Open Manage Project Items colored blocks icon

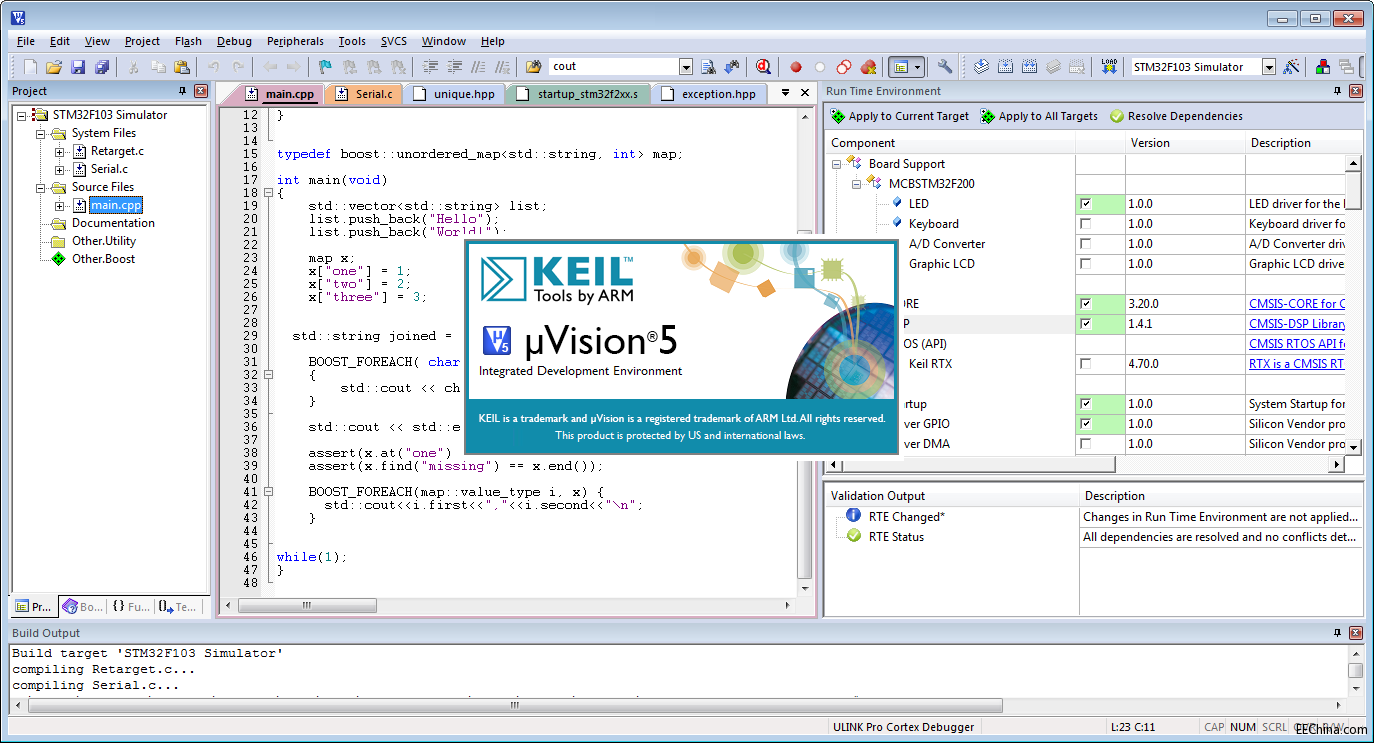[x=1323, y=67]
